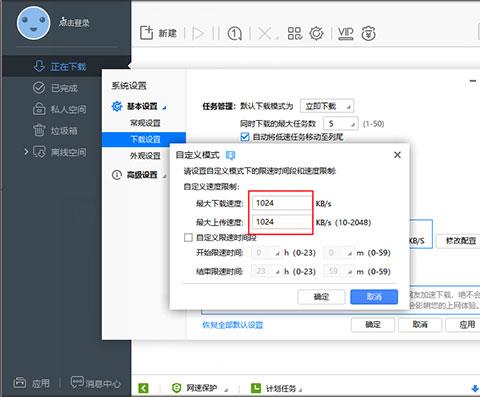This screenshot has width=480, height=397.
Task: Close the 自定义模式 dialog
Action: point(397,155)
